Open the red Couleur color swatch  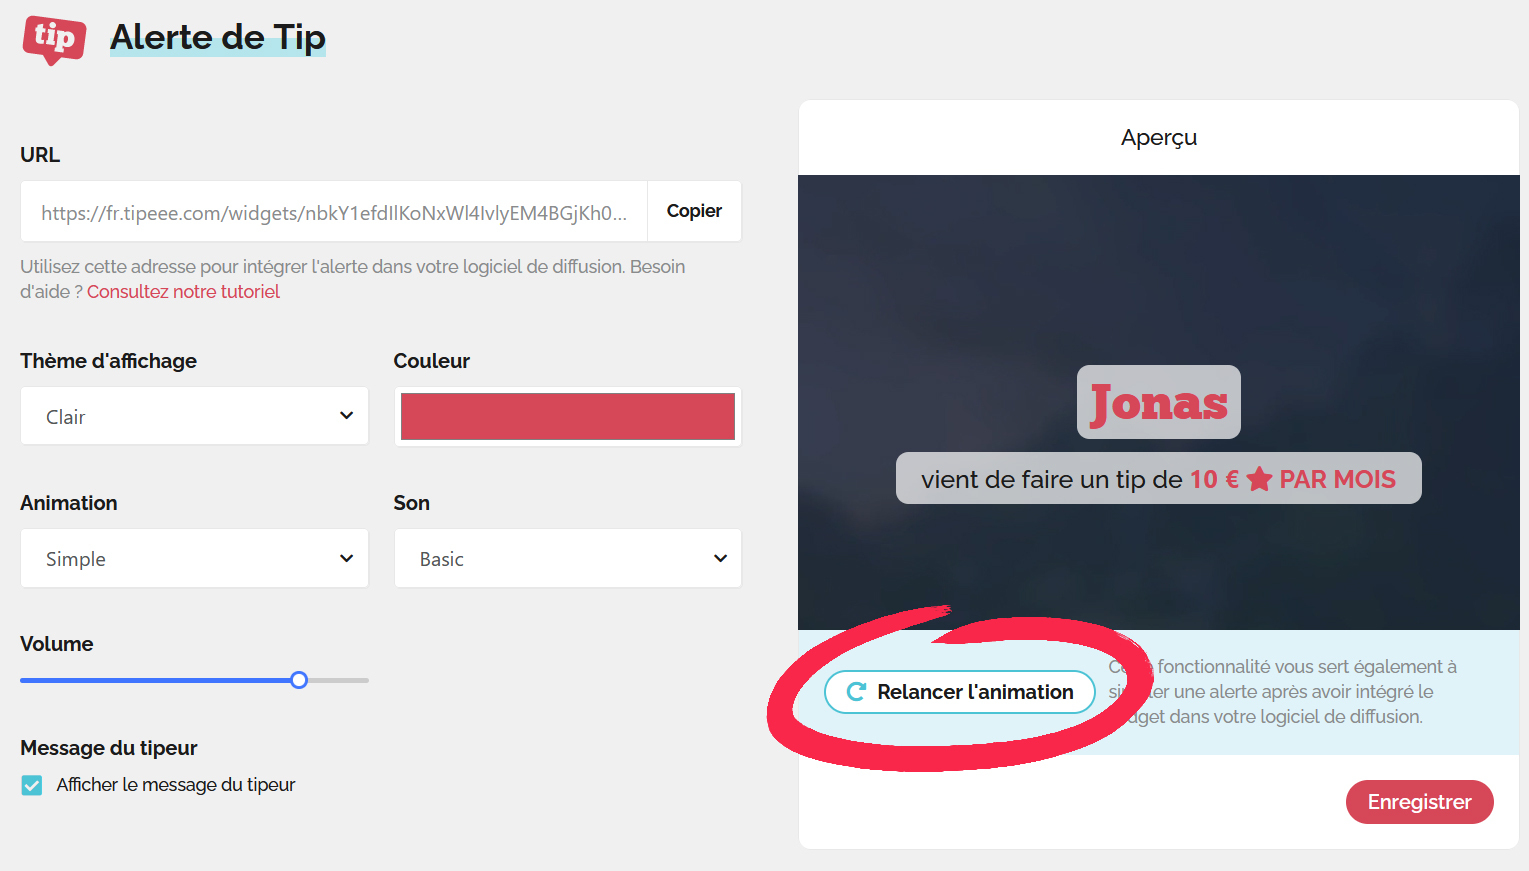coord(567,416)
